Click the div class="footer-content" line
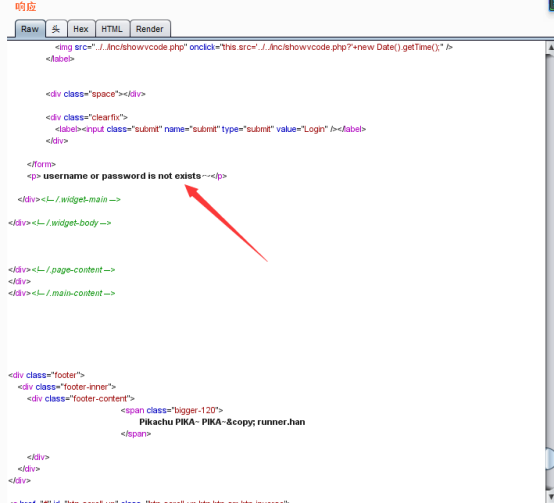554x503 pixels. click(81, 398)
